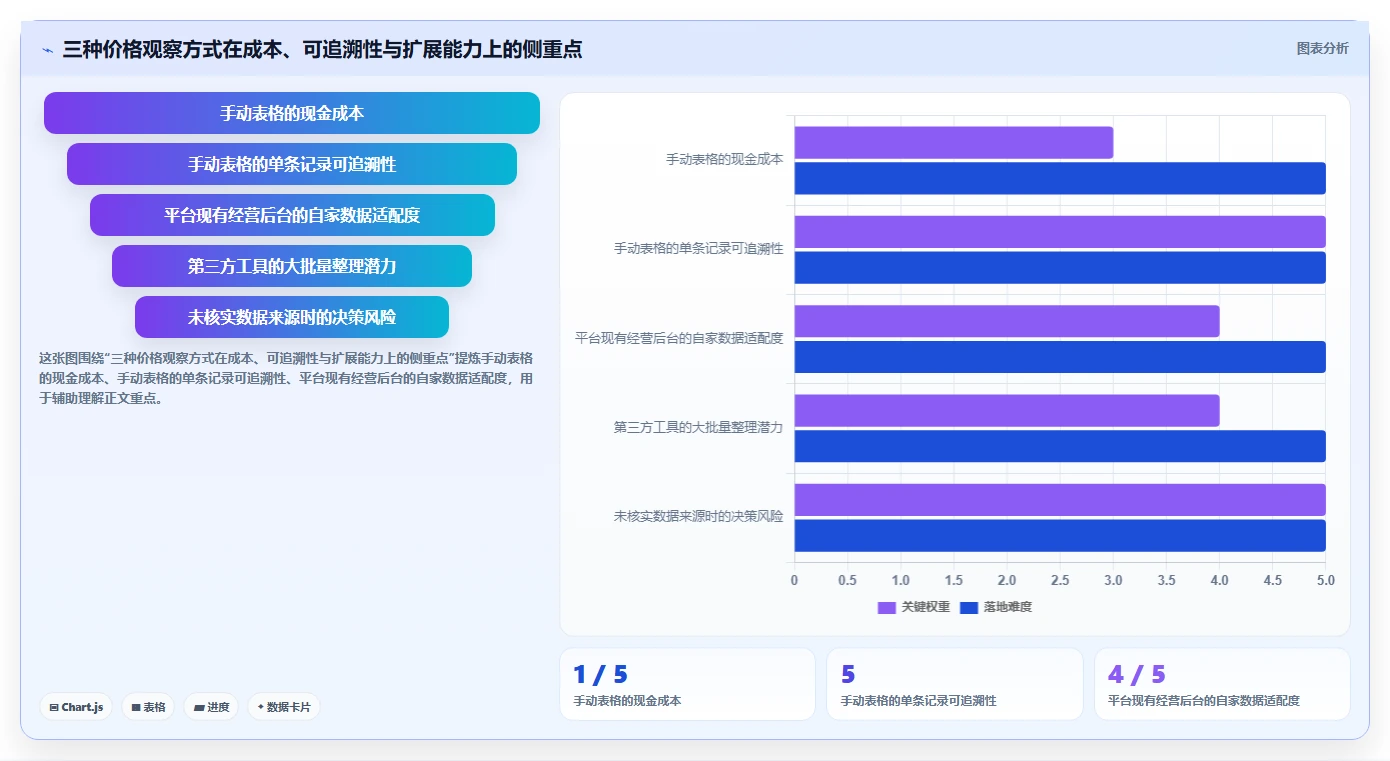The image size is (1390, 761).
Task: Select the 未核实数据来源时的决策风险 funnel bar
Action: pos(292,317)
